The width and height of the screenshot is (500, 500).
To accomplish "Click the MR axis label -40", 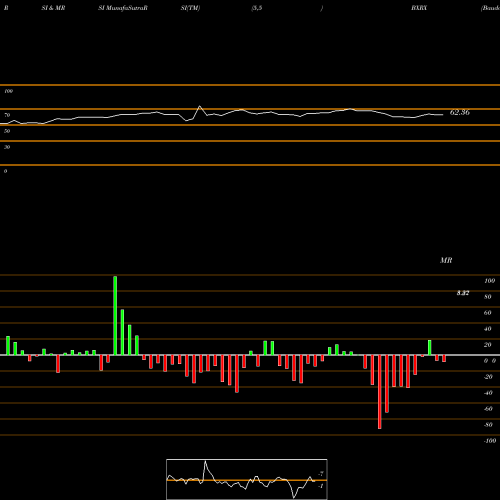I will pos(488,393).
